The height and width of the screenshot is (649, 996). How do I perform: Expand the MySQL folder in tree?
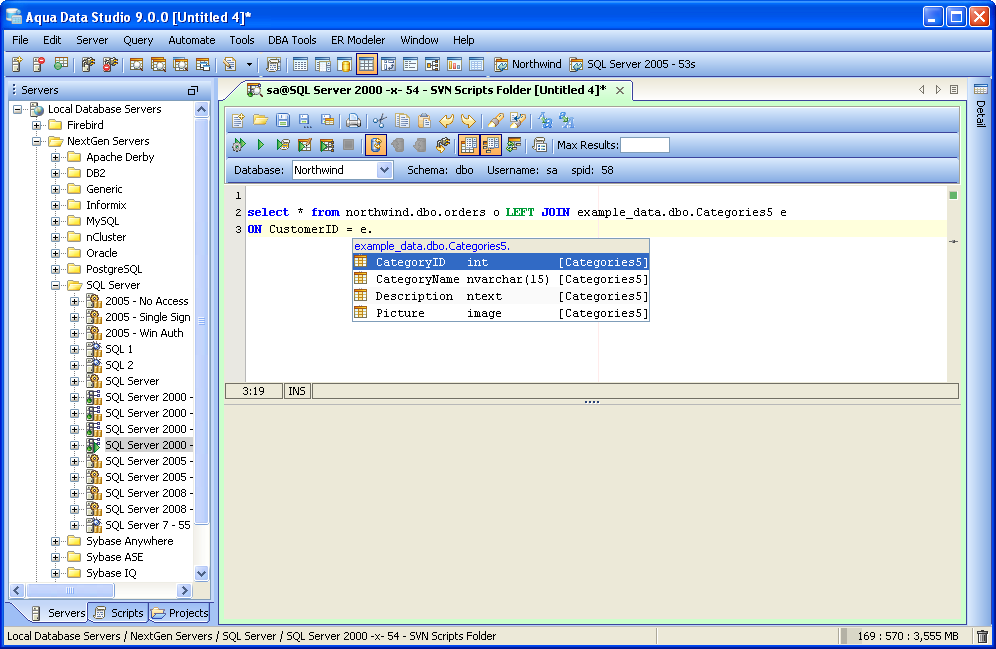(55, 222)
